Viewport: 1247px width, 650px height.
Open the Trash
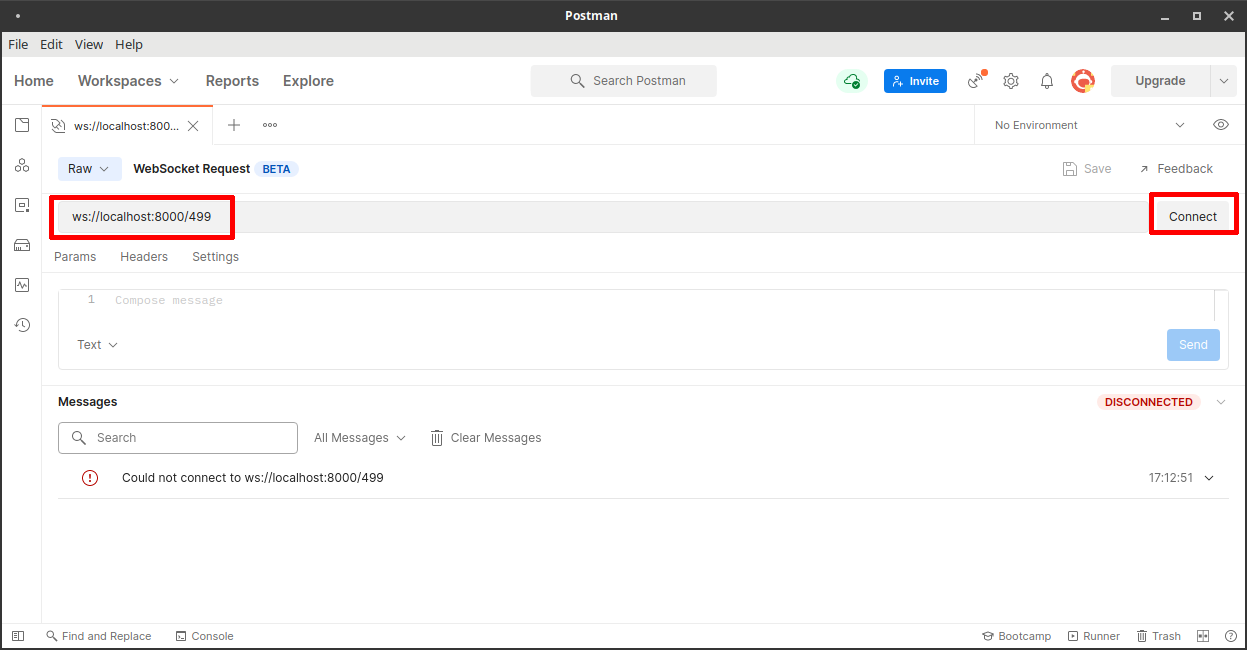pos(1158,636)
